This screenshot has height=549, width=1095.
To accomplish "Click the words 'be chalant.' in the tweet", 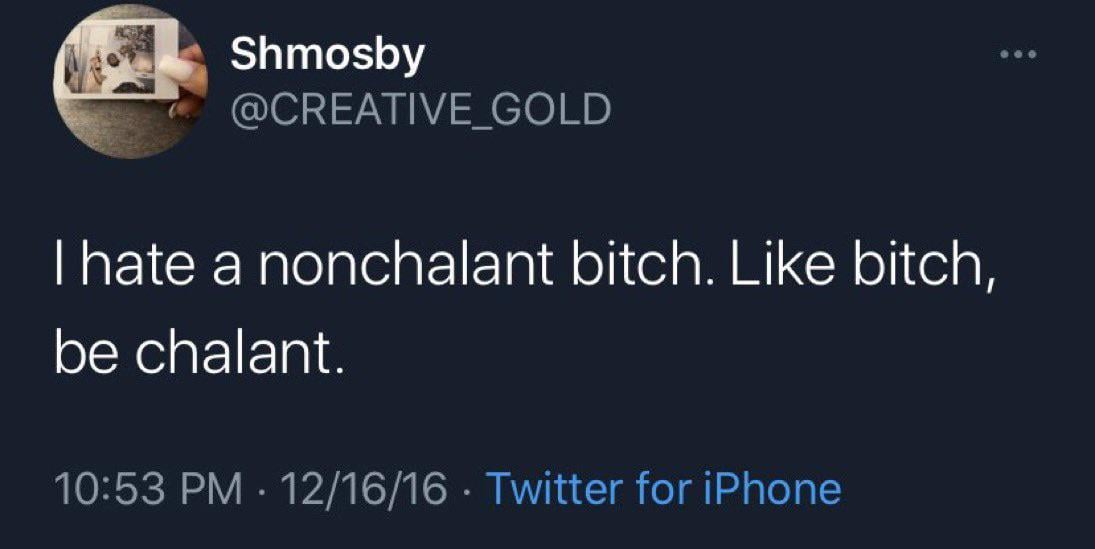I will [200, 353].
